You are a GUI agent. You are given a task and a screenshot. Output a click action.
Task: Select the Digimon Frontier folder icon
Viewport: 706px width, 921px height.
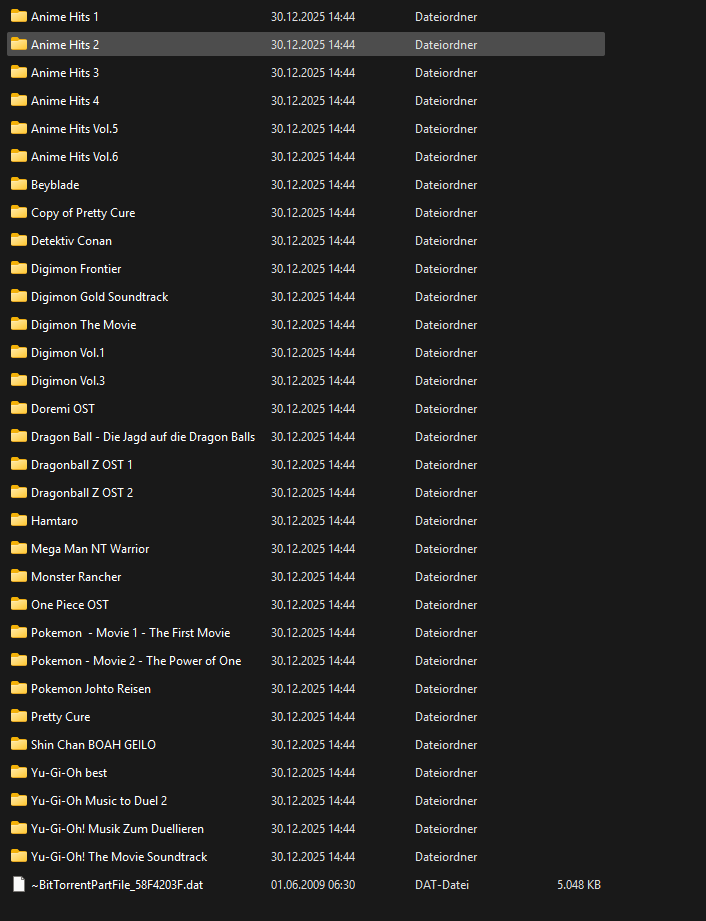(x=19, y=268)
